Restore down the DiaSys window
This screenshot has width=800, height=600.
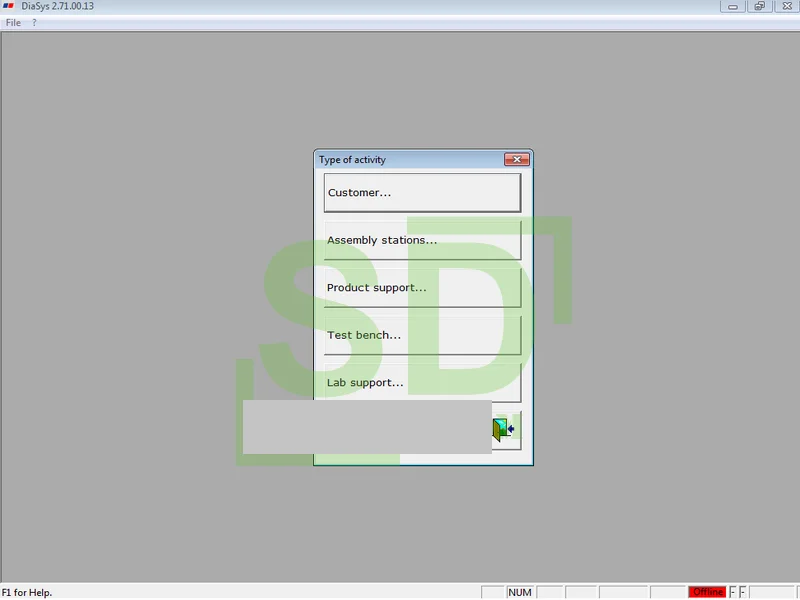pyautogui.click(x=760, y=6)
